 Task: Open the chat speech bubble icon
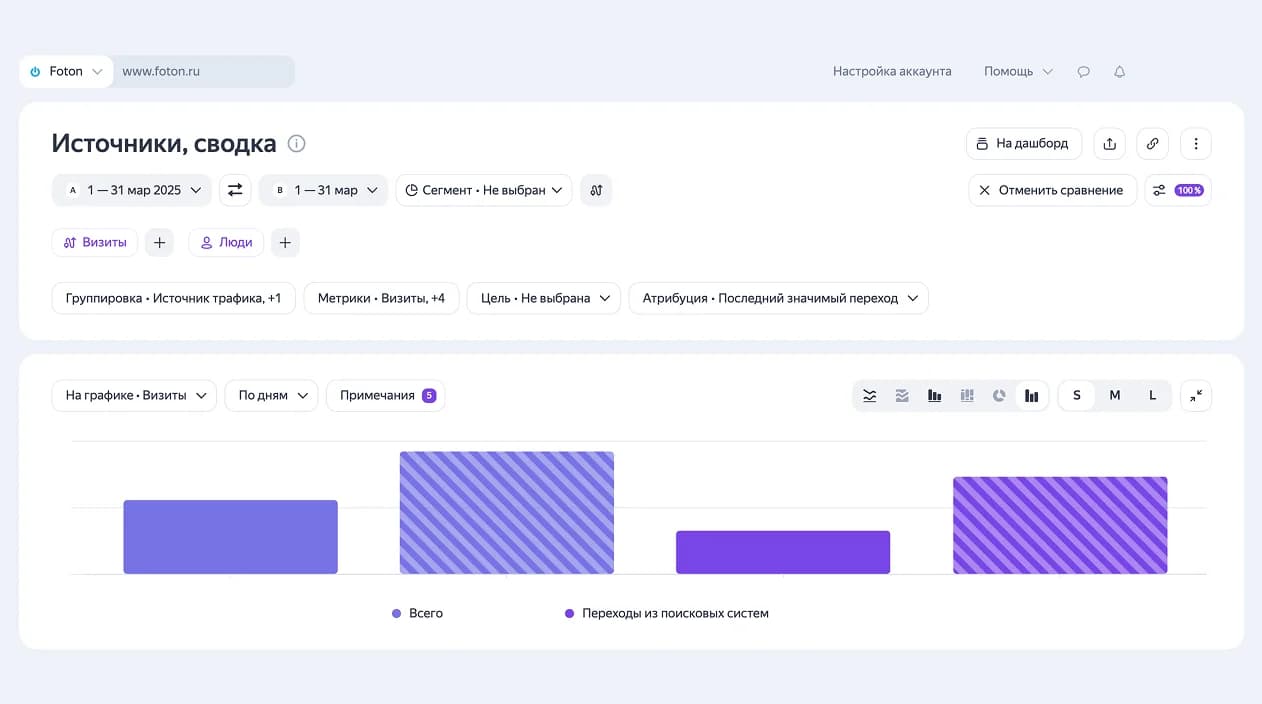(x=1083, y=72)
